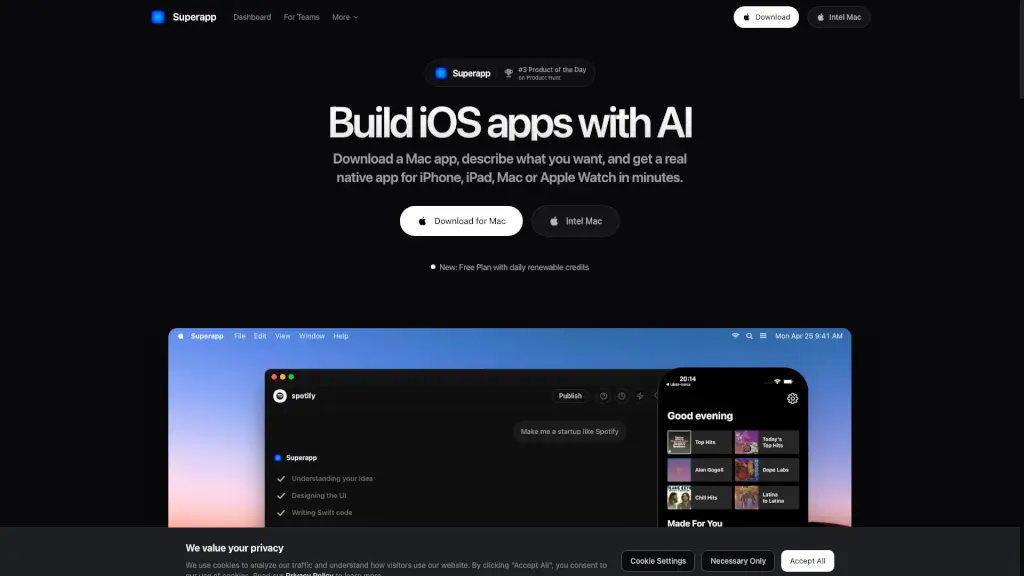Click the page vertical scrollbar thumb
Image resolution: width=1024 pixels, height=576 pixels.
pos(1021,50)
